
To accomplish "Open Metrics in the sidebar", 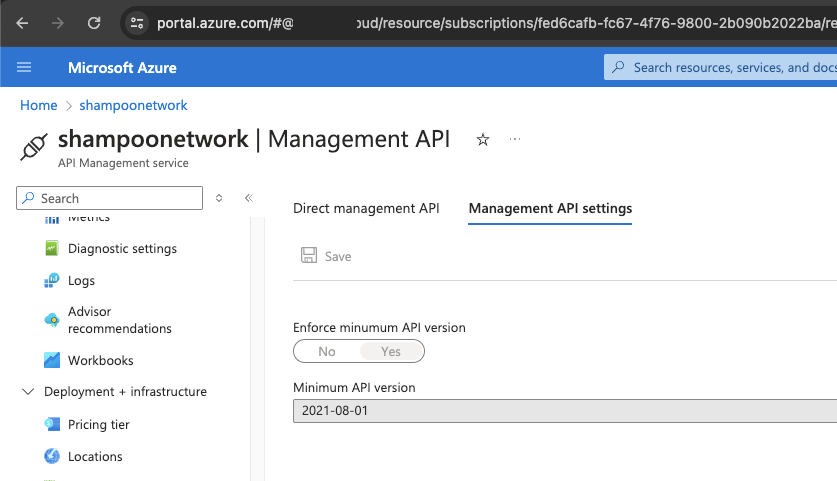I will [x=89, y=218].
